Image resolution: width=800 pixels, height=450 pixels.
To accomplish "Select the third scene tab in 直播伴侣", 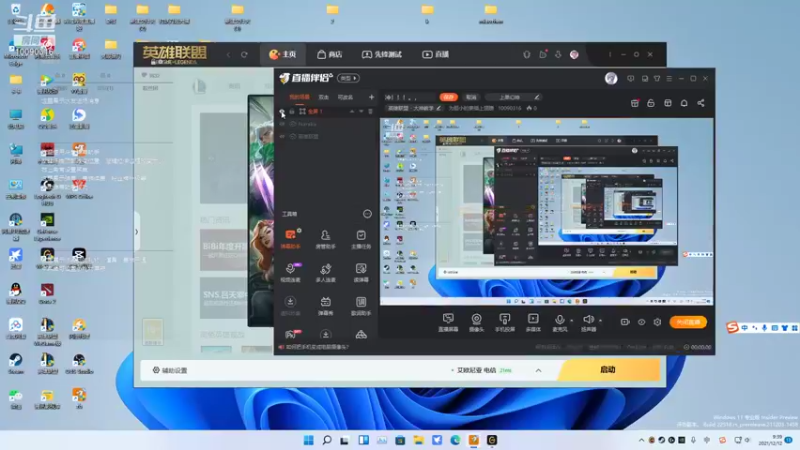I will point(345,97).
